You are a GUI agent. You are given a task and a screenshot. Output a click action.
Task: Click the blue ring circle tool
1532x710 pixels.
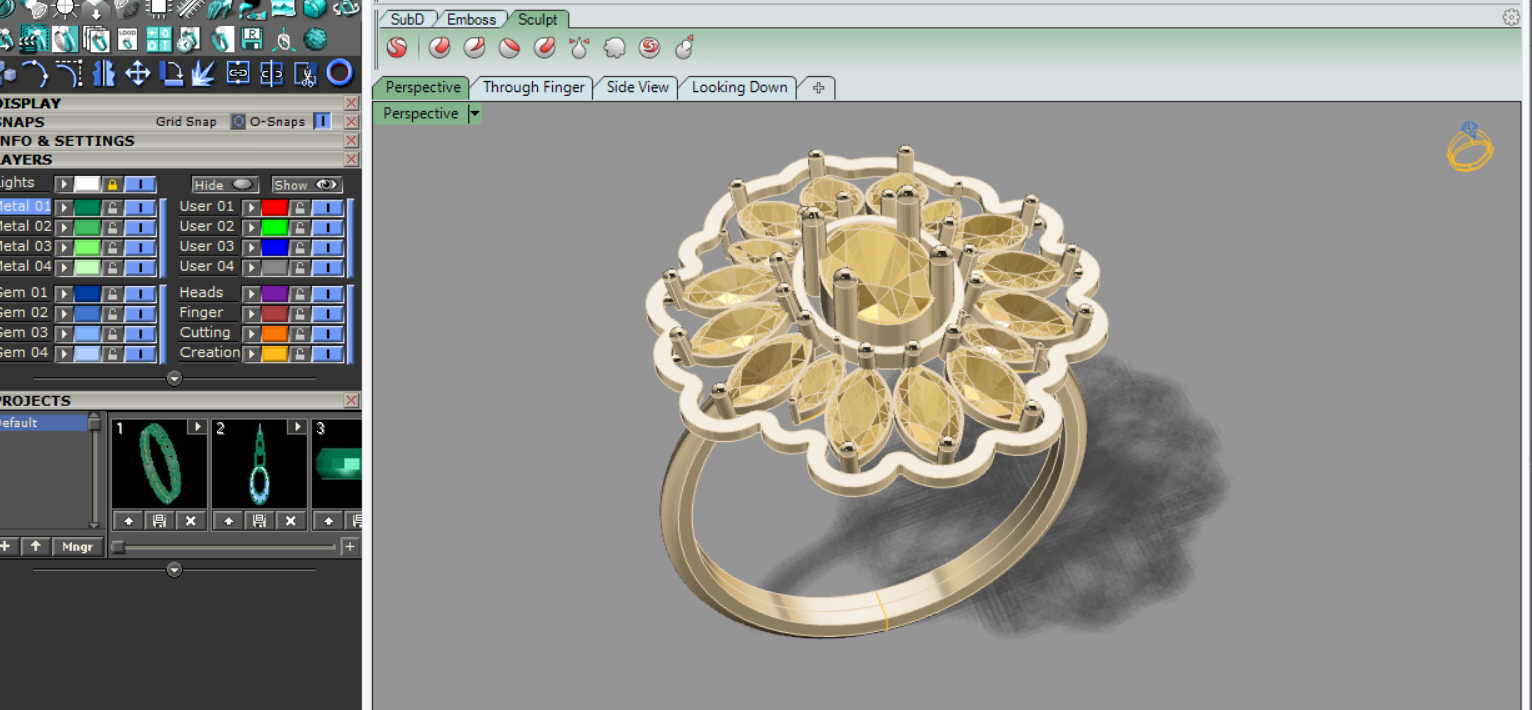coord(340,73)
